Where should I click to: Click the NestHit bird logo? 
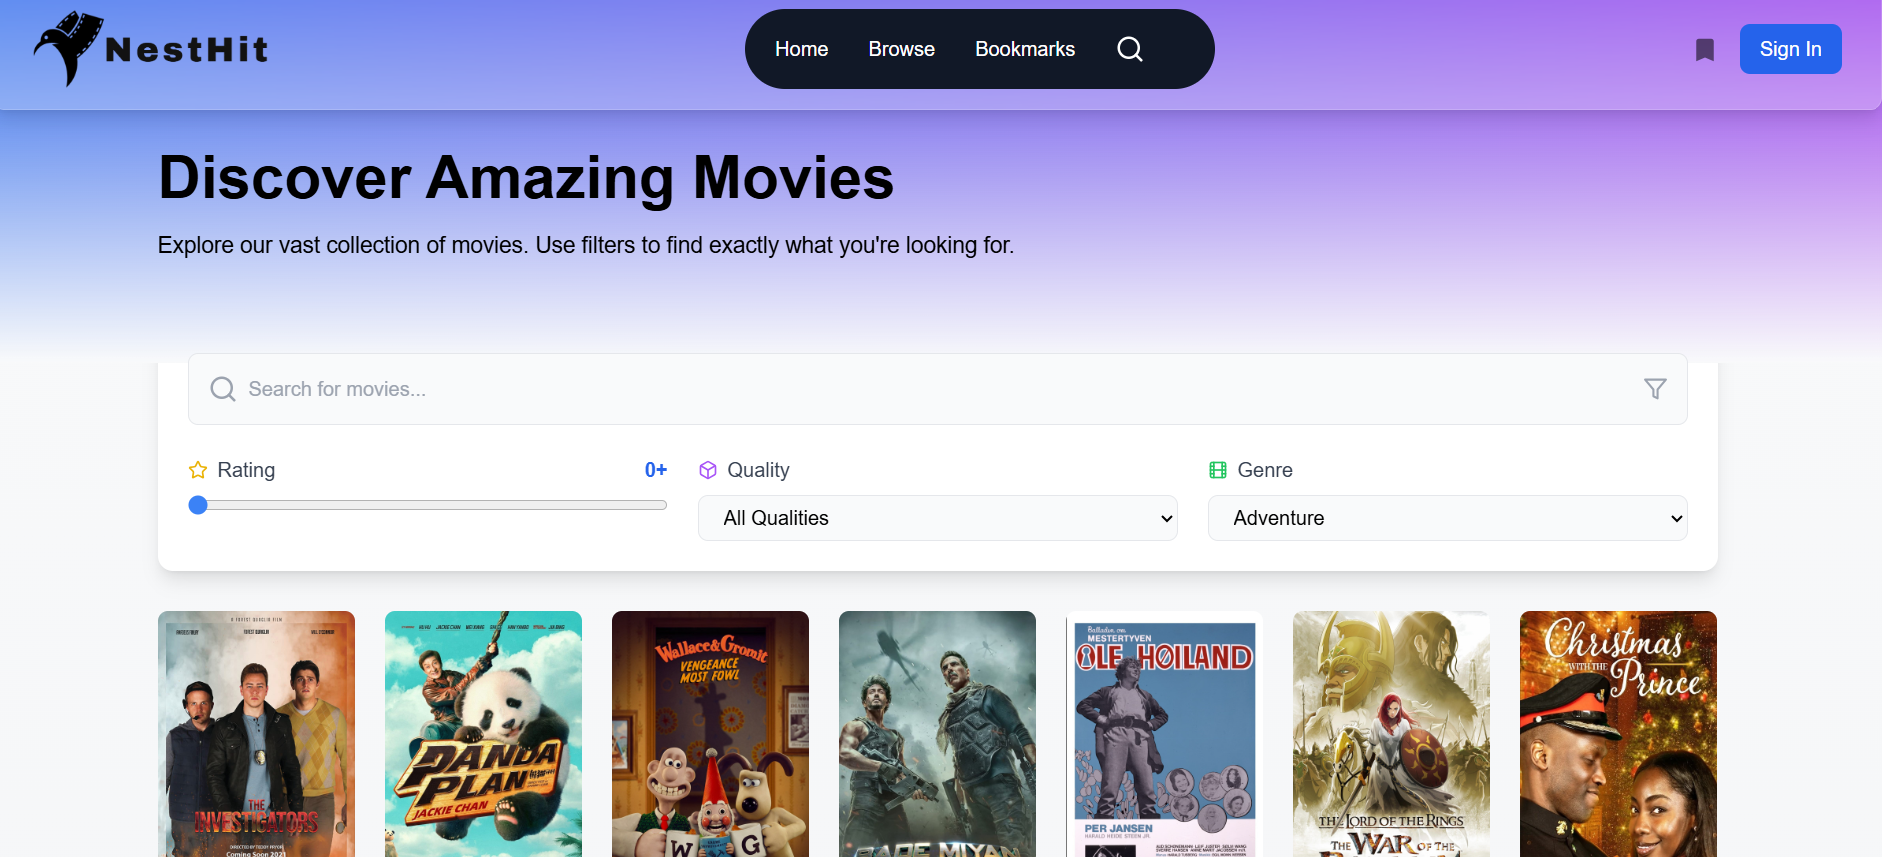(x=68, y=48)
